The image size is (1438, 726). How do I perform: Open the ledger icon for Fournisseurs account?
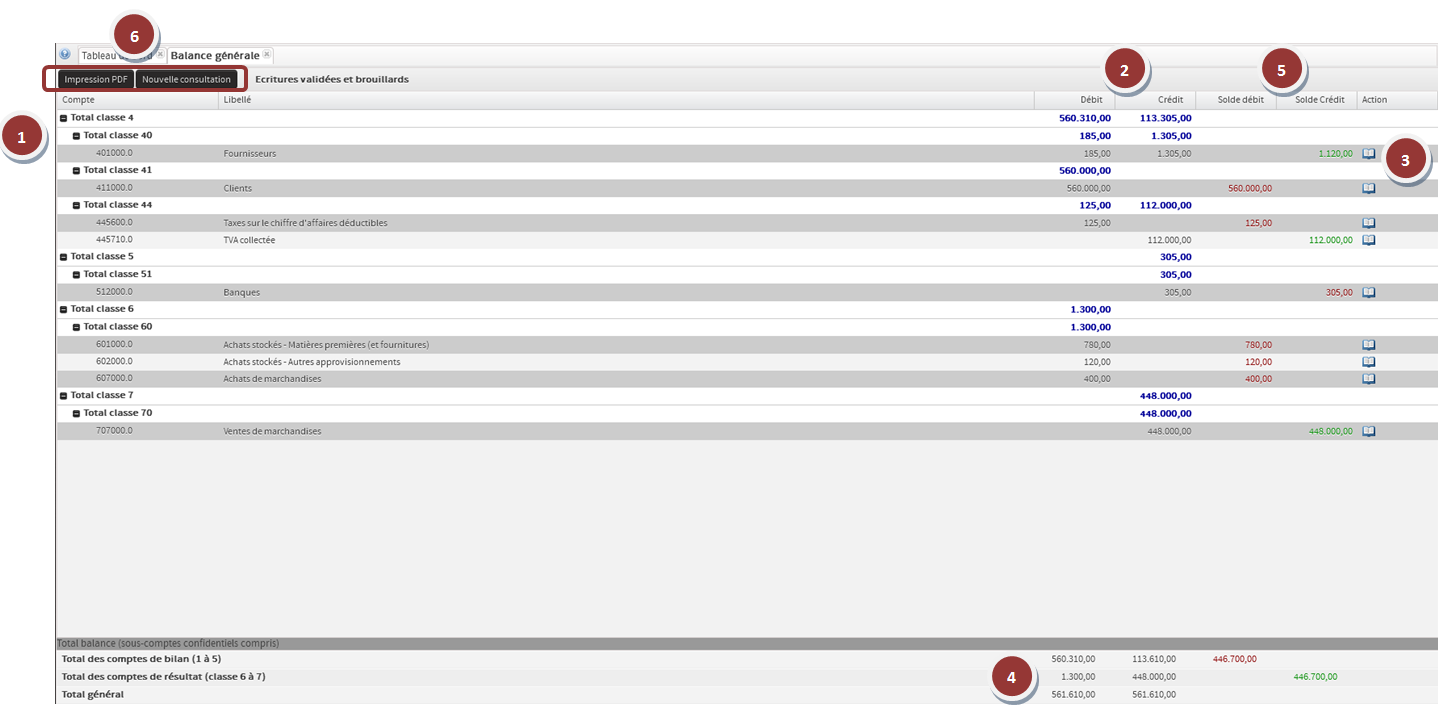1369,153
